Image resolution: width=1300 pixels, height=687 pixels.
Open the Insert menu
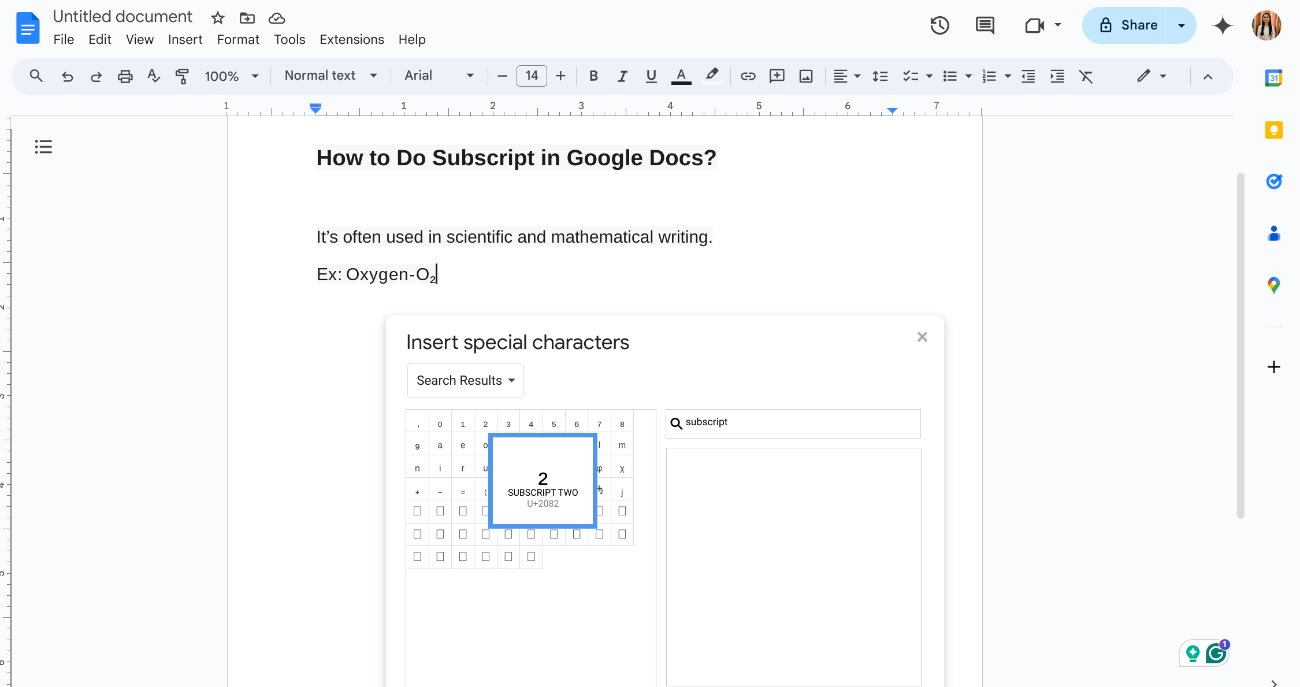tap(185, 39)
